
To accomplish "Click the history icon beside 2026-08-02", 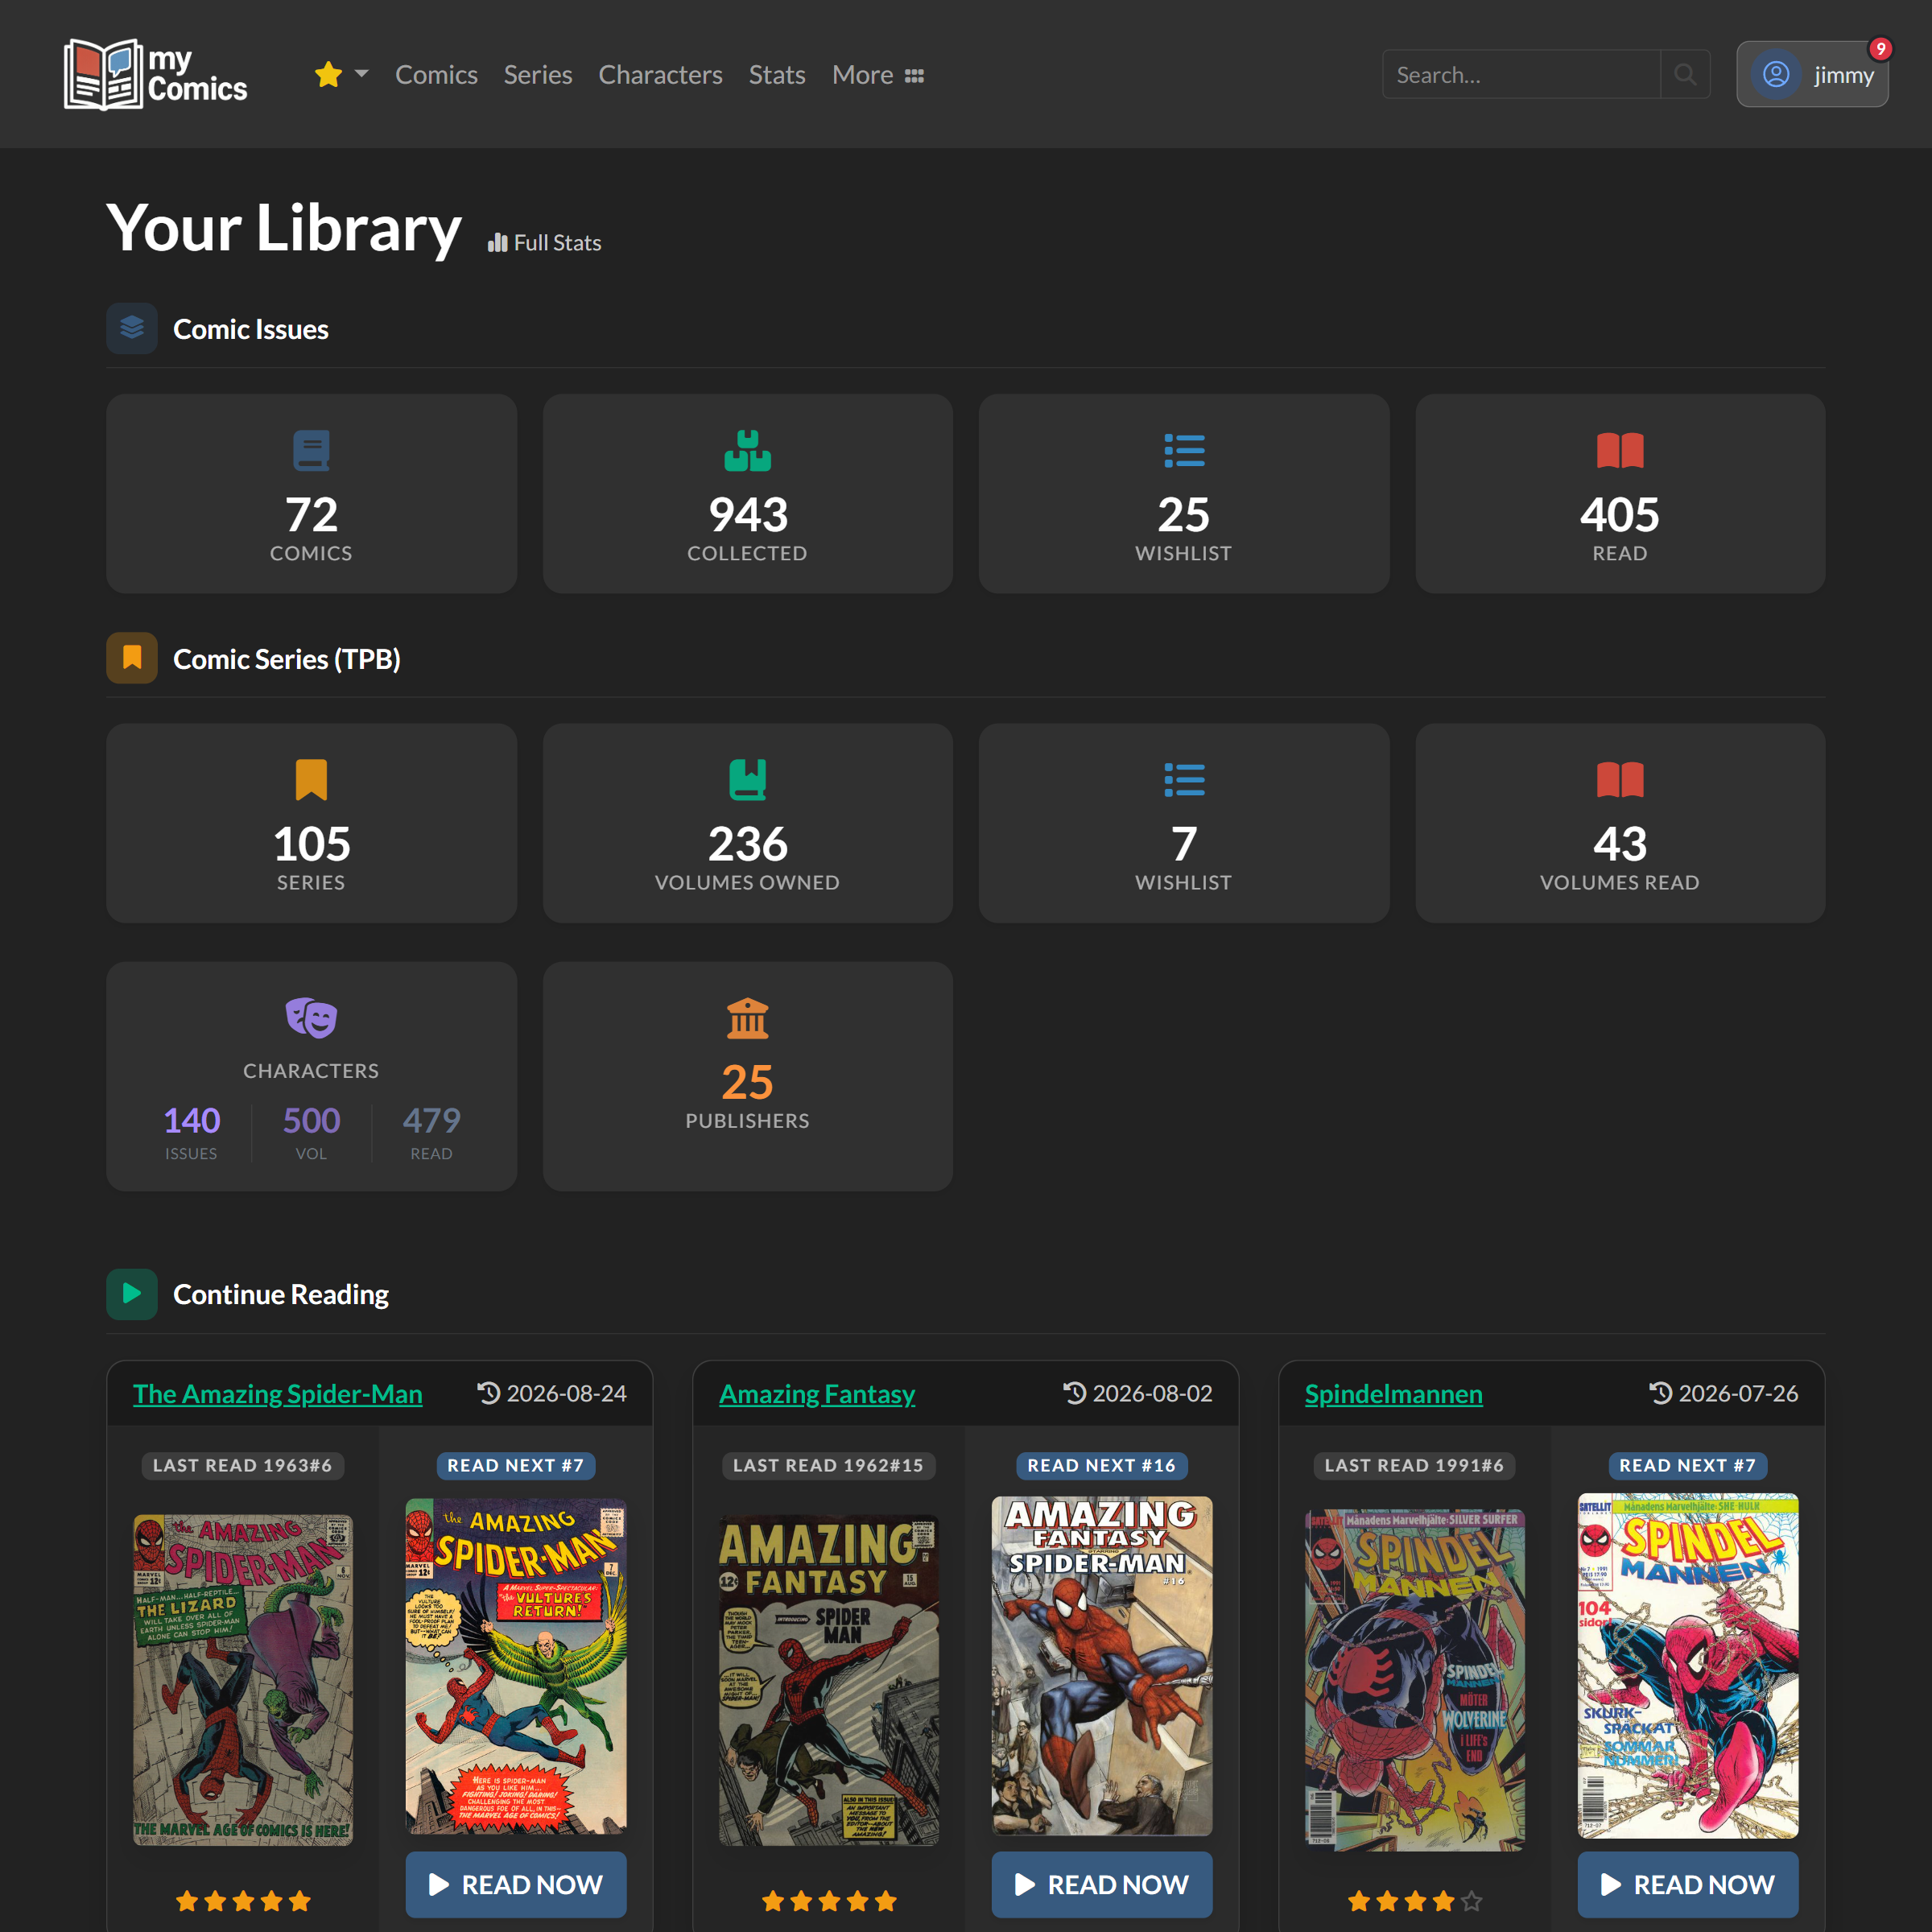I will [1074, 1392].
